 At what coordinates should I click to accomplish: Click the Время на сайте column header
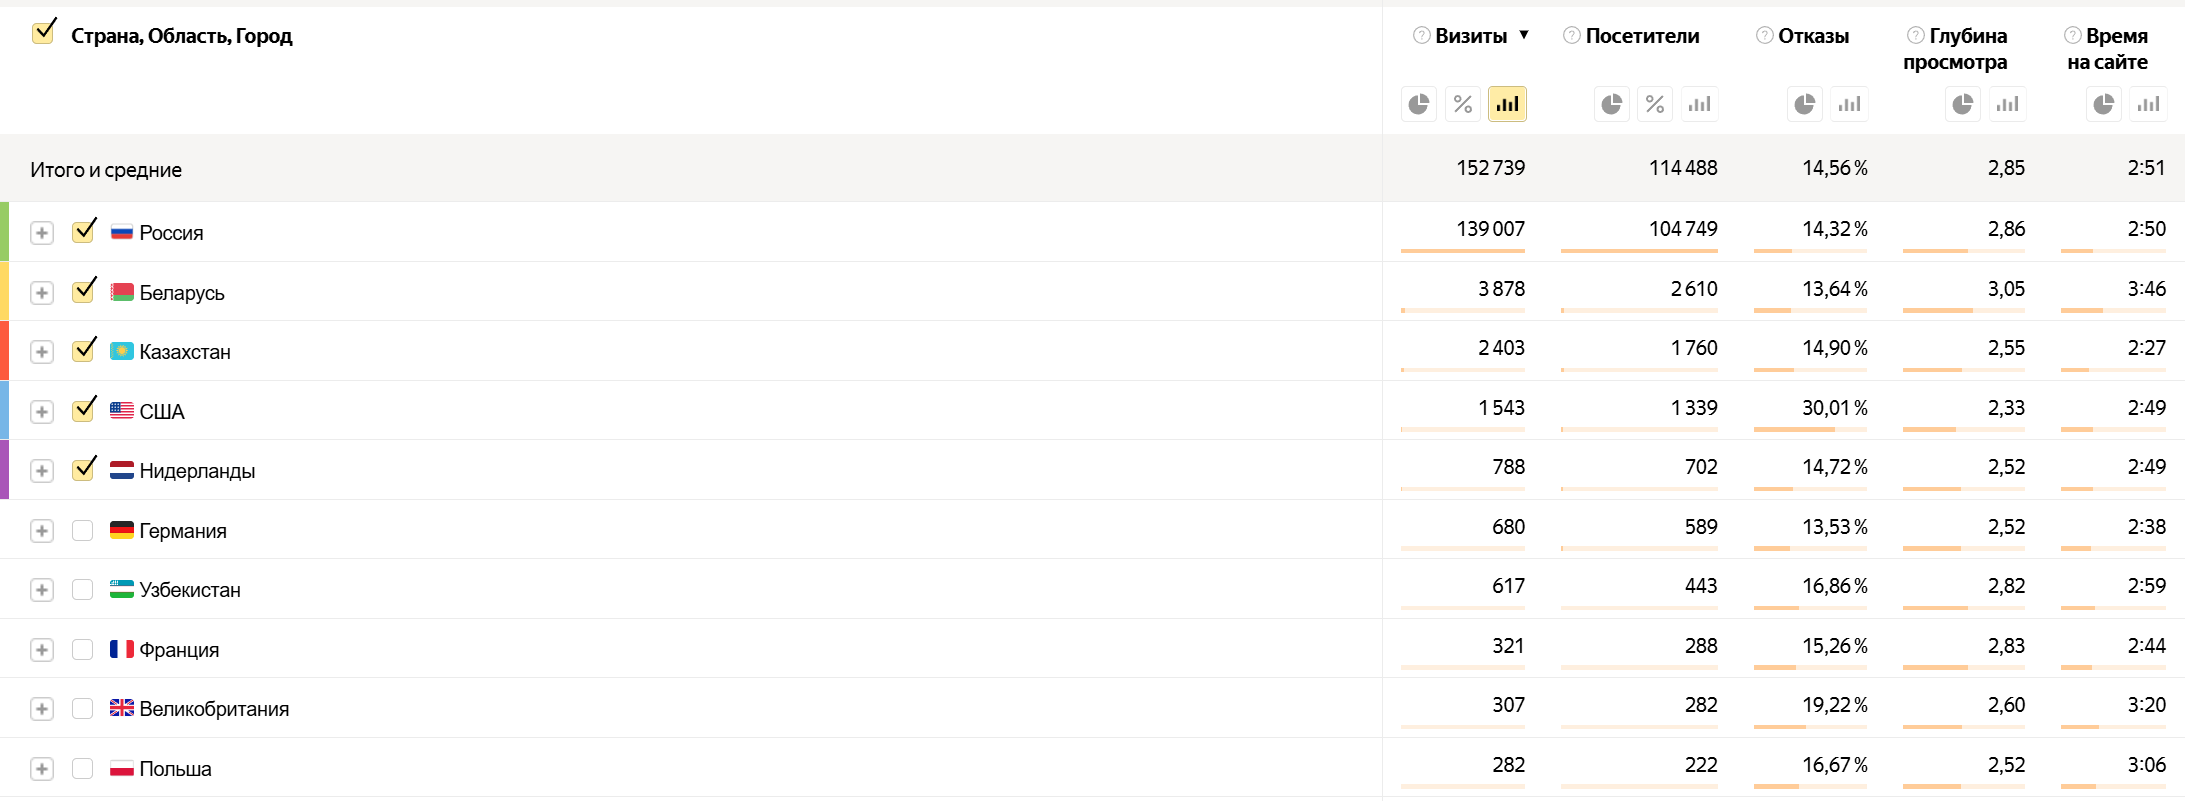(2115, 48)
